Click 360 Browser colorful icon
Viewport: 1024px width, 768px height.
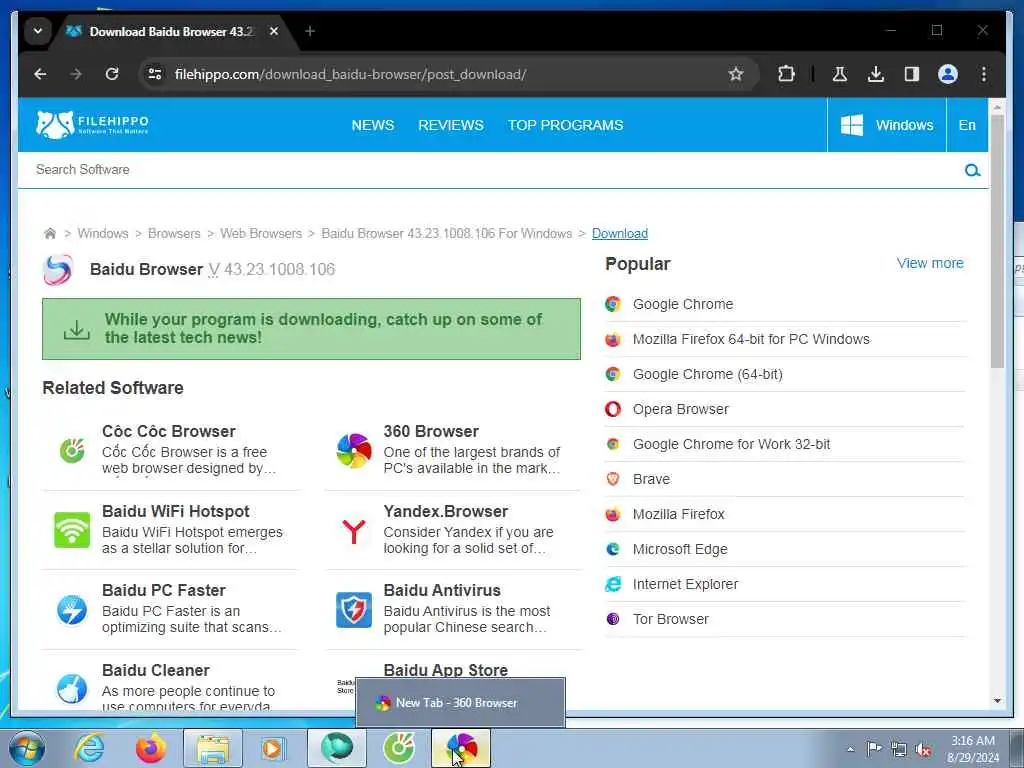pyautogui.click(x=353, y=450)
